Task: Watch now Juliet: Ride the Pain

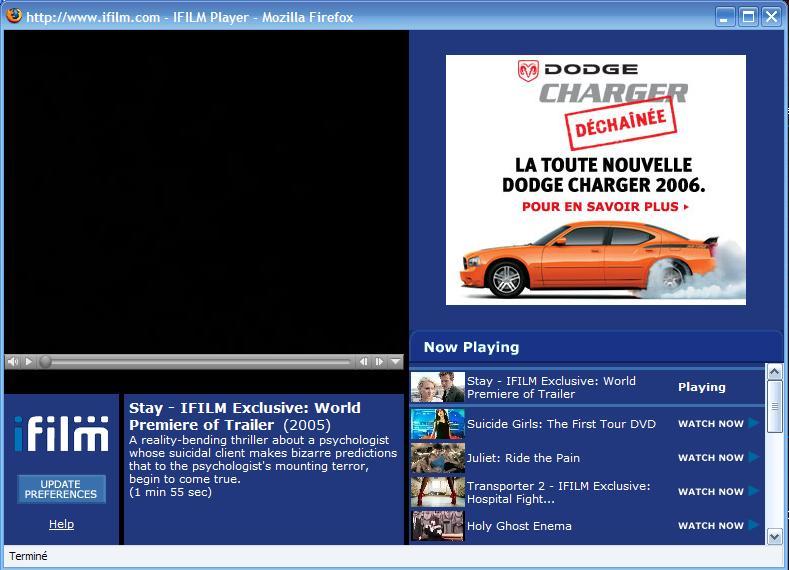Action: tap(718, 457)
